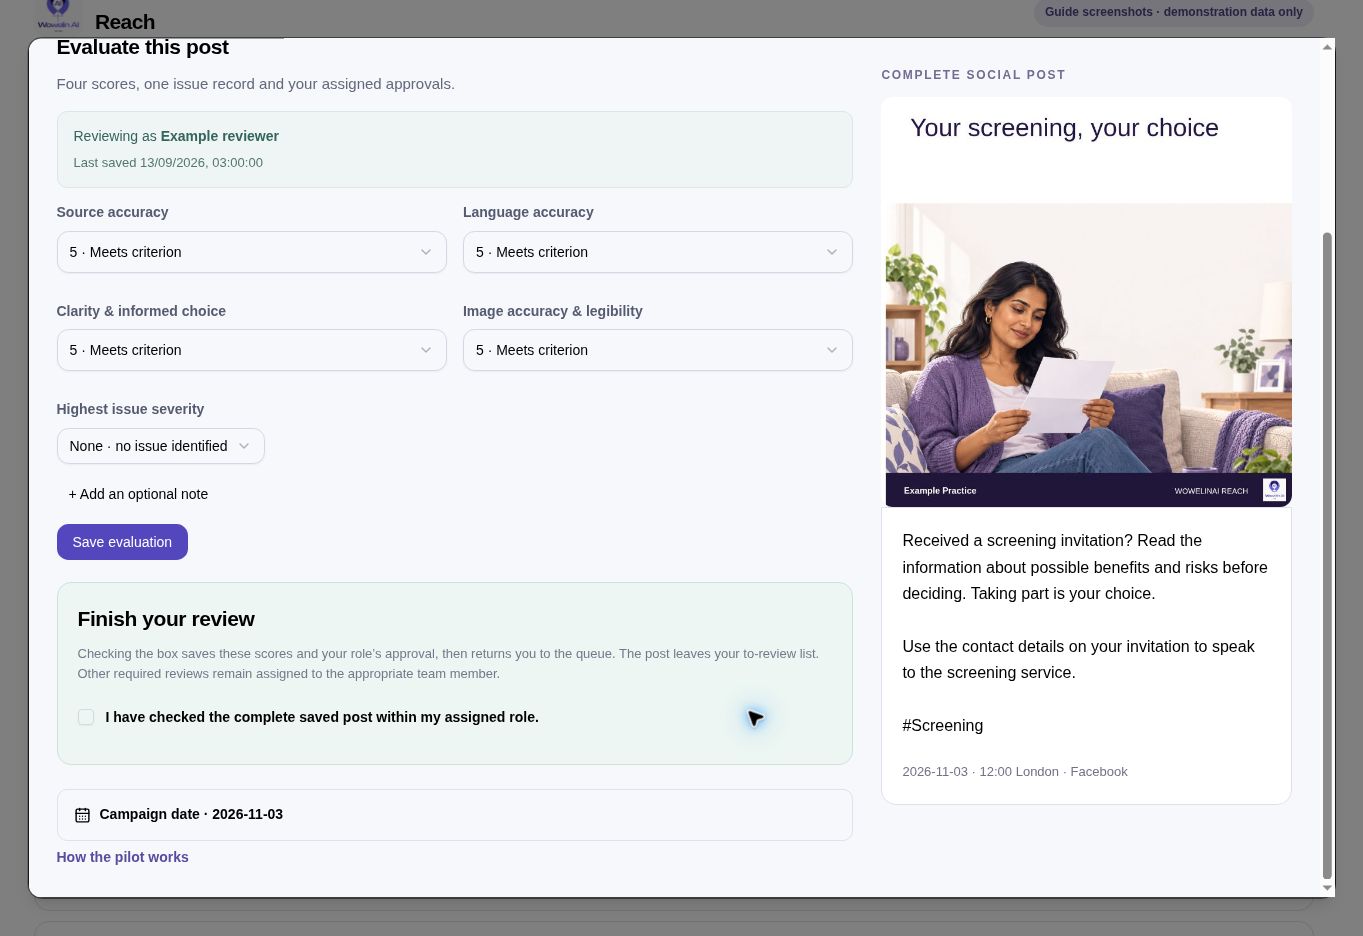
Task: Open the Source accuracy dropdown
Action: [251, 252]
